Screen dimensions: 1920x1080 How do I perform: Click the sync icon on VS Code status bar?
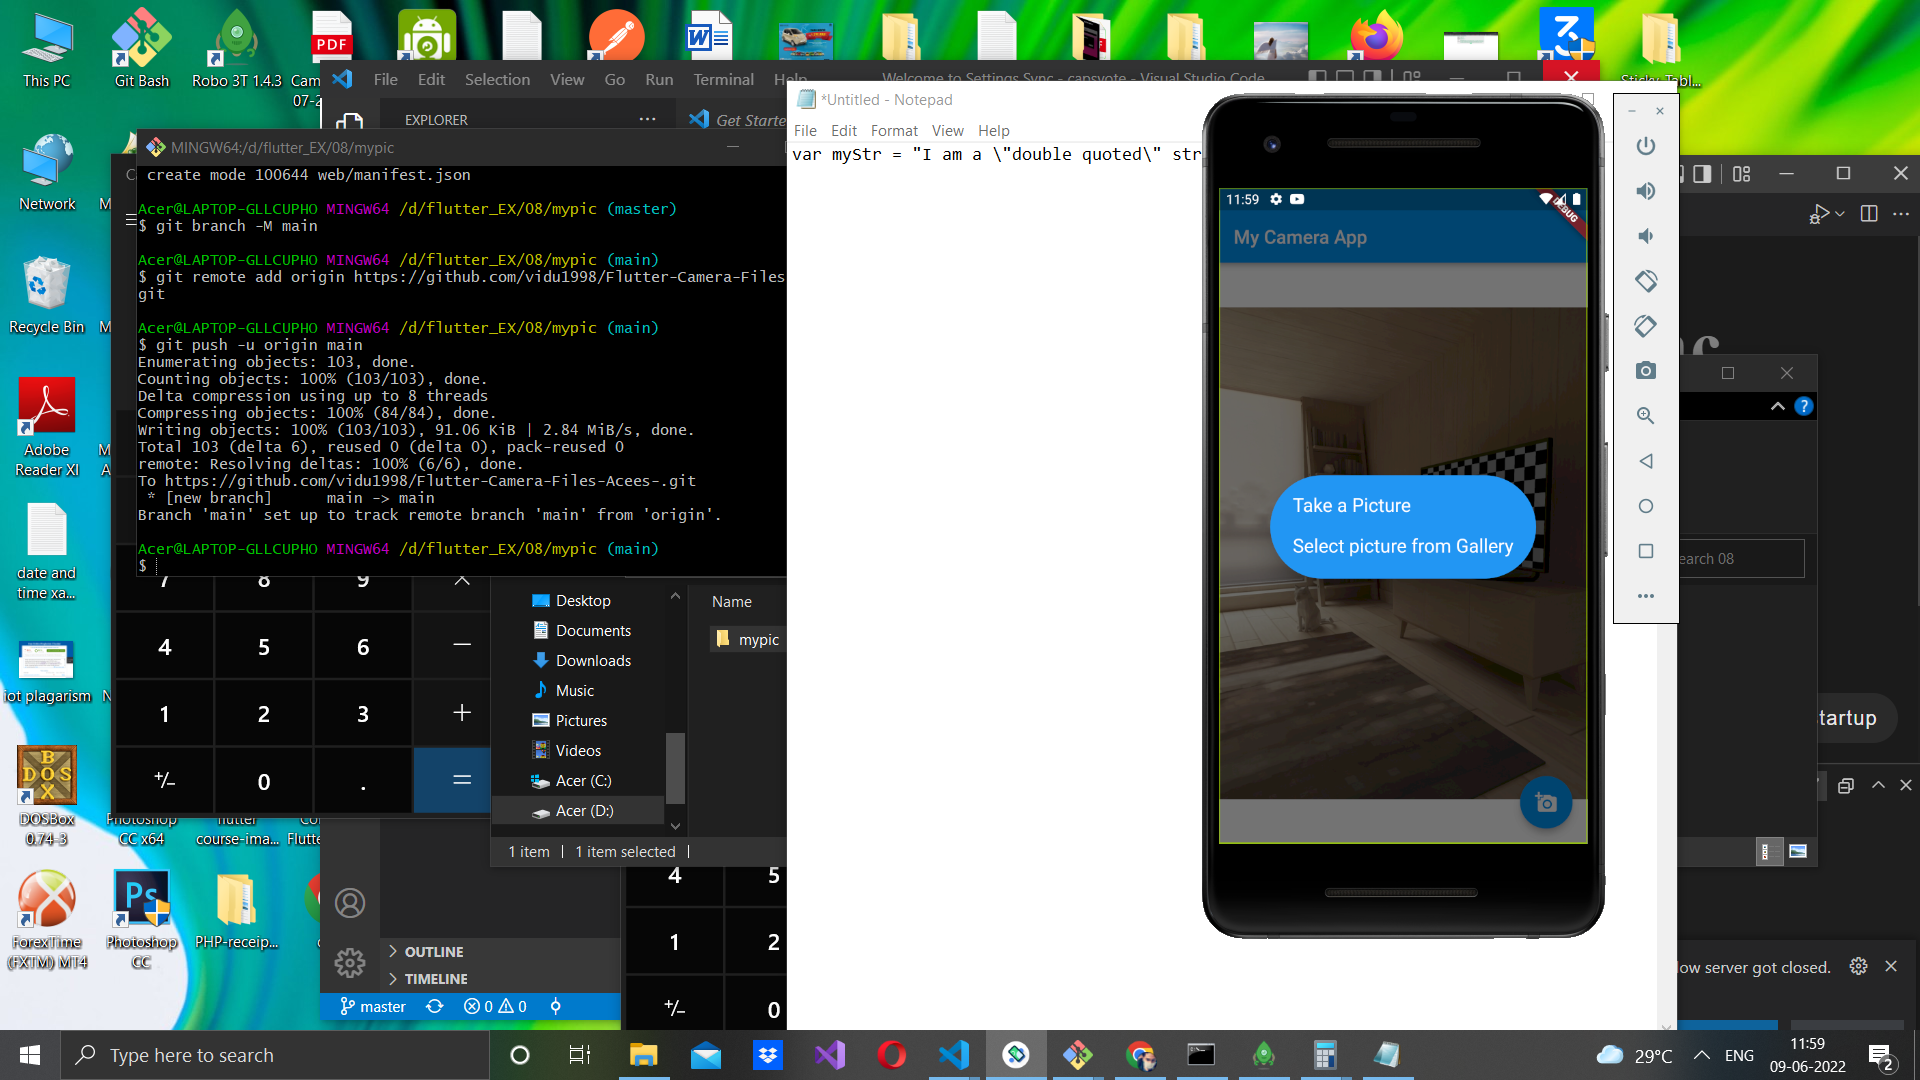[x=435, y=1006]
